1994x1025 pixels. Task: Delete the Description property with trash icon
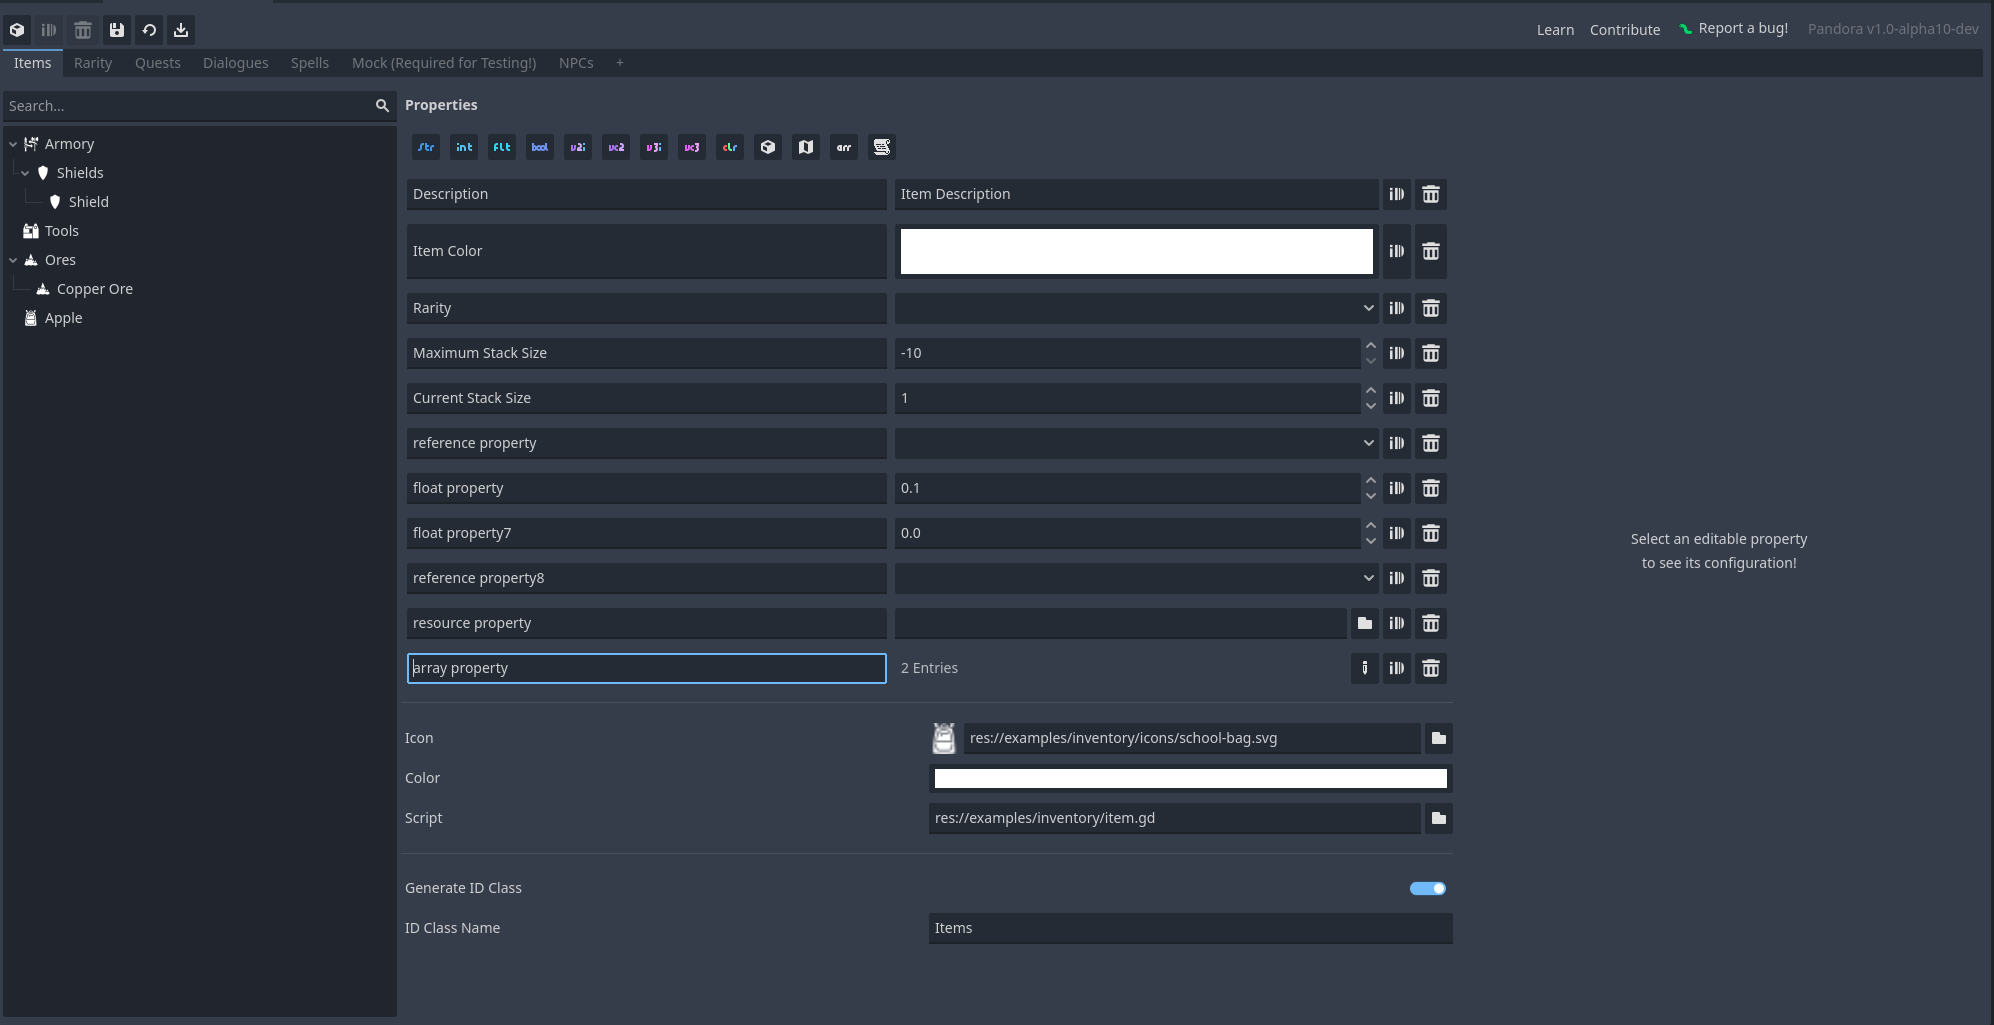coord(1431,194)
